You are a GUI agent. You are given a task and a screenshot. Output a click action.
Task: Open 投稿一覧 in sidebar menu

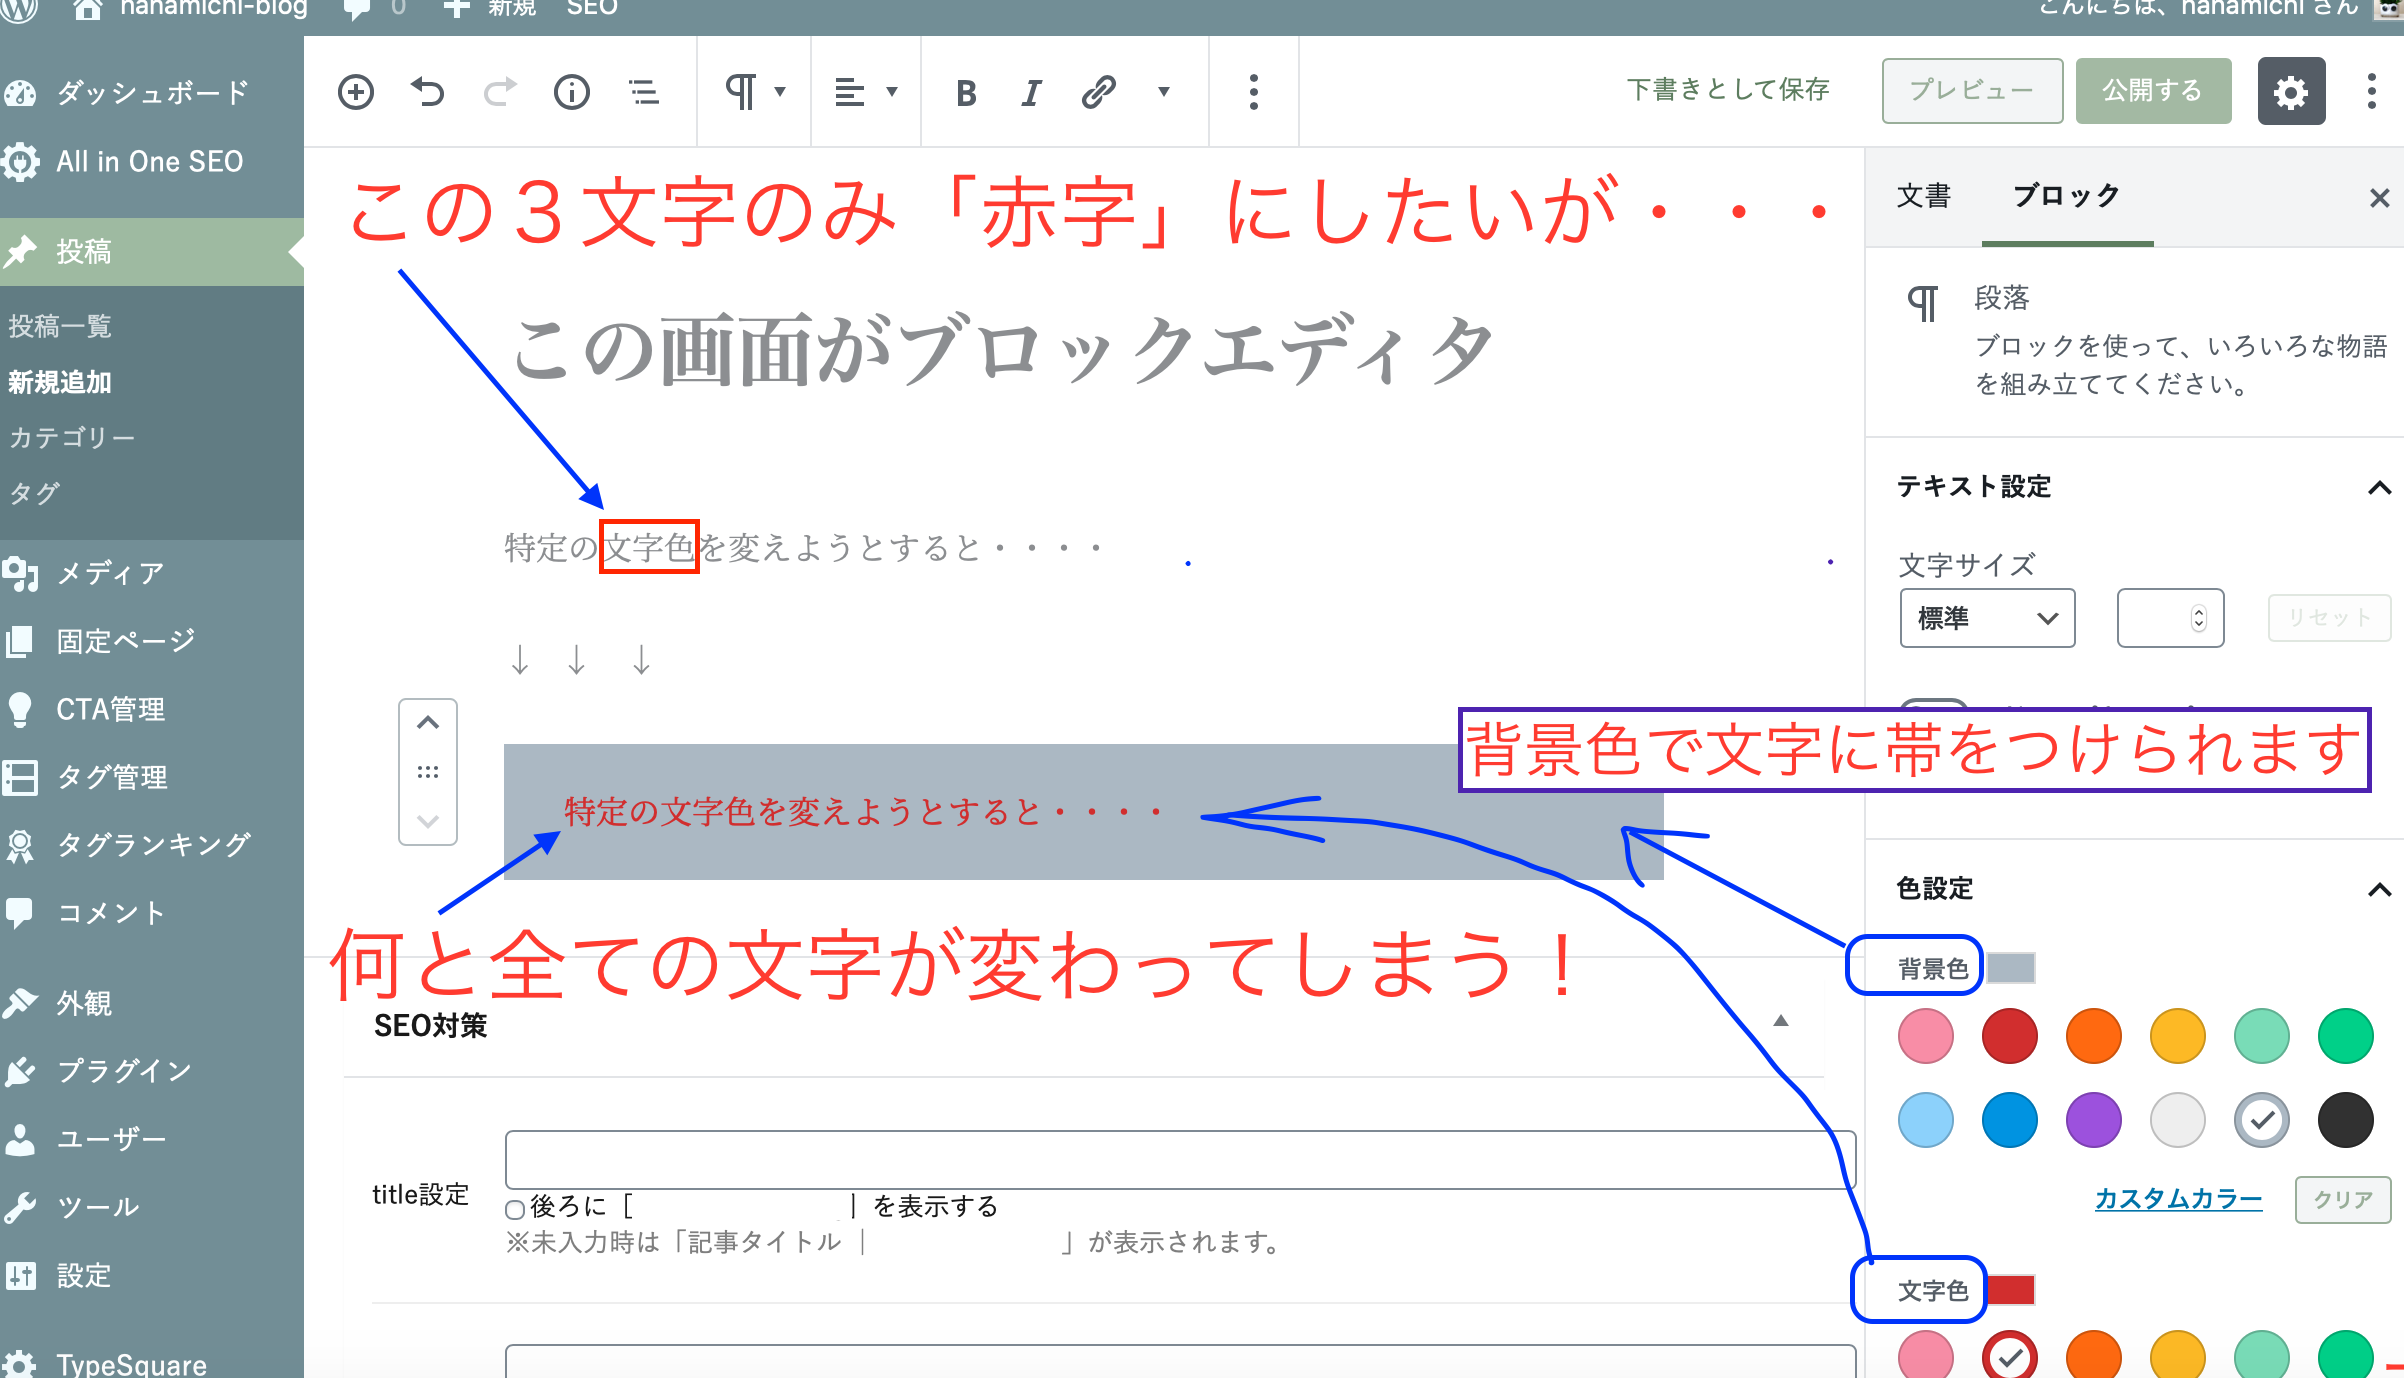[x=60, y=326]
